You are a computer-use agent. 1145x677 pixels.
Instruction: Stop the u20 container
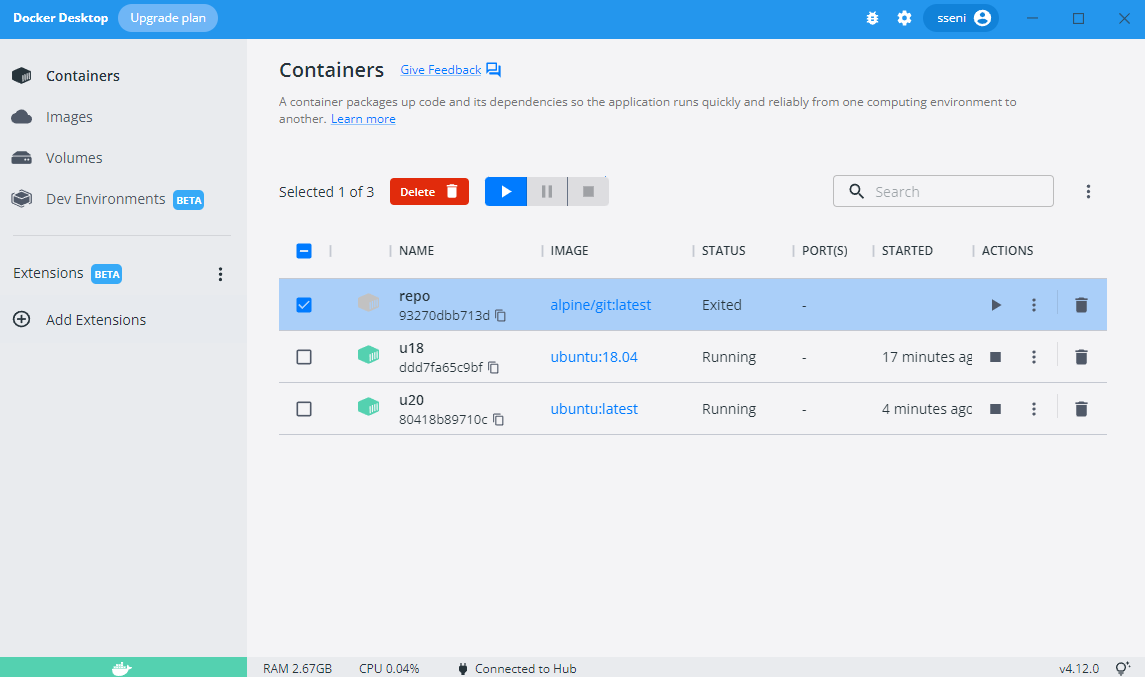(995, 409)
